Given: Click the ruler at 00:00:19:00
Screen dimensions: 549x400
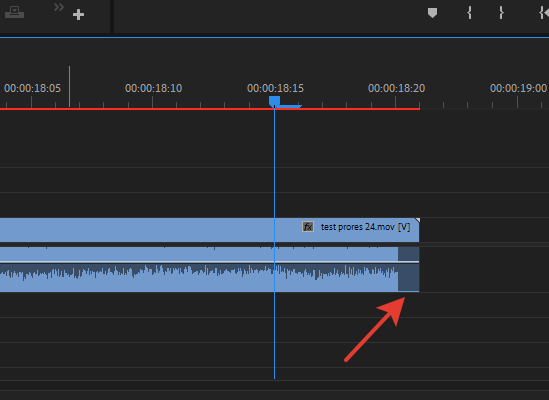Looking at the screenshot, I should click(518, 88).
